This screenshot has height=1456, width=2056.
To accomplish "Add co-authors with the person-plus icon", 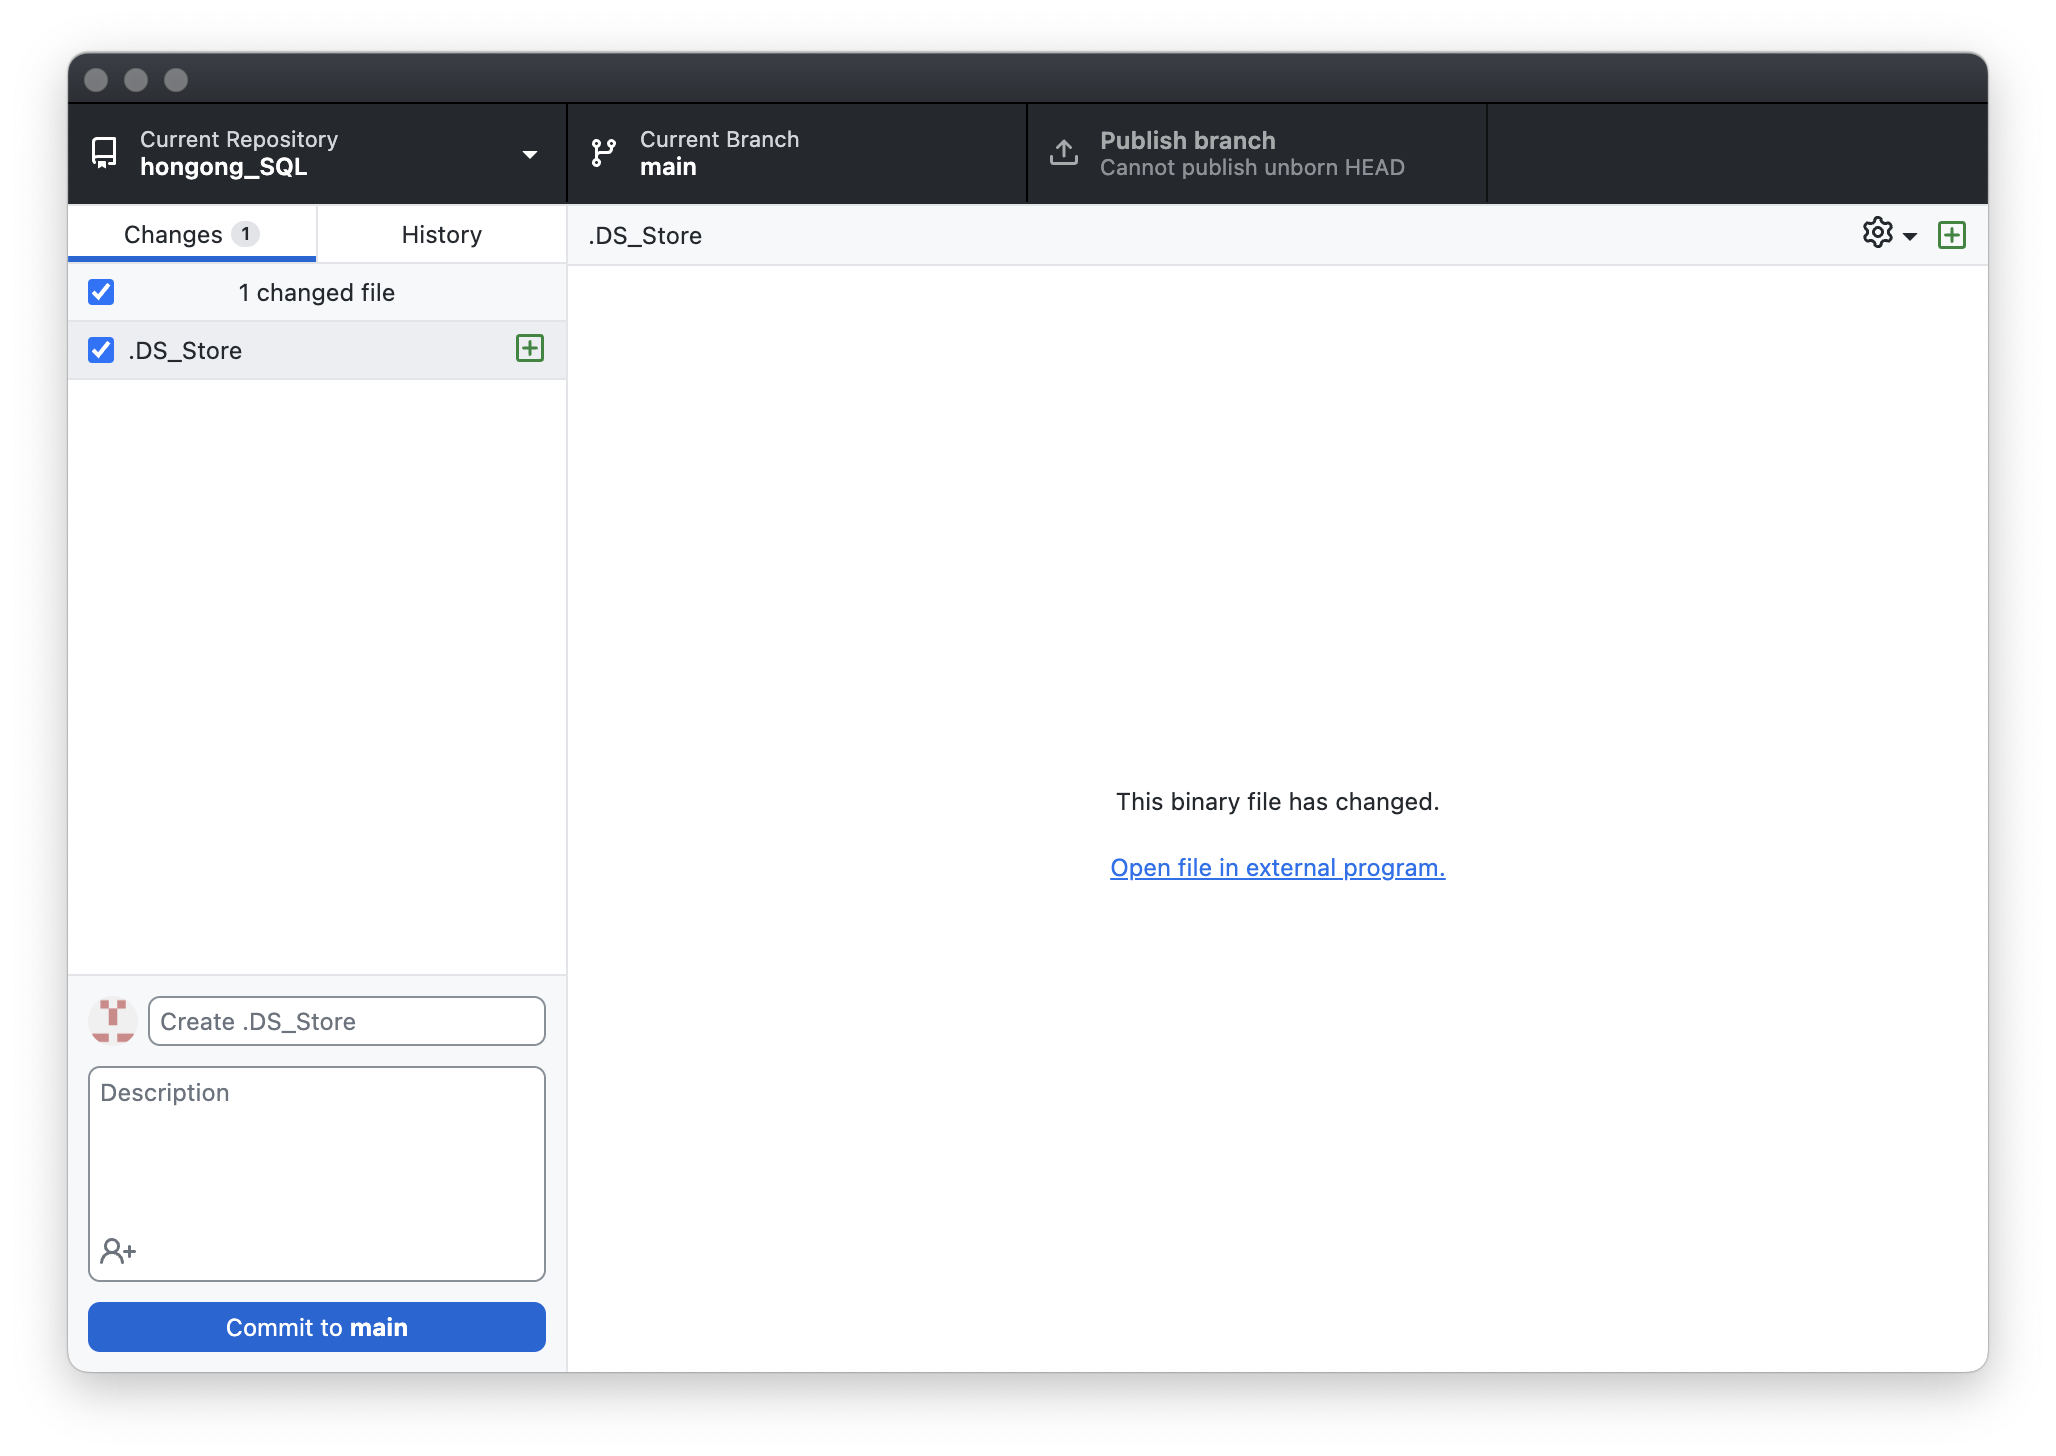I will point(118,1250).
